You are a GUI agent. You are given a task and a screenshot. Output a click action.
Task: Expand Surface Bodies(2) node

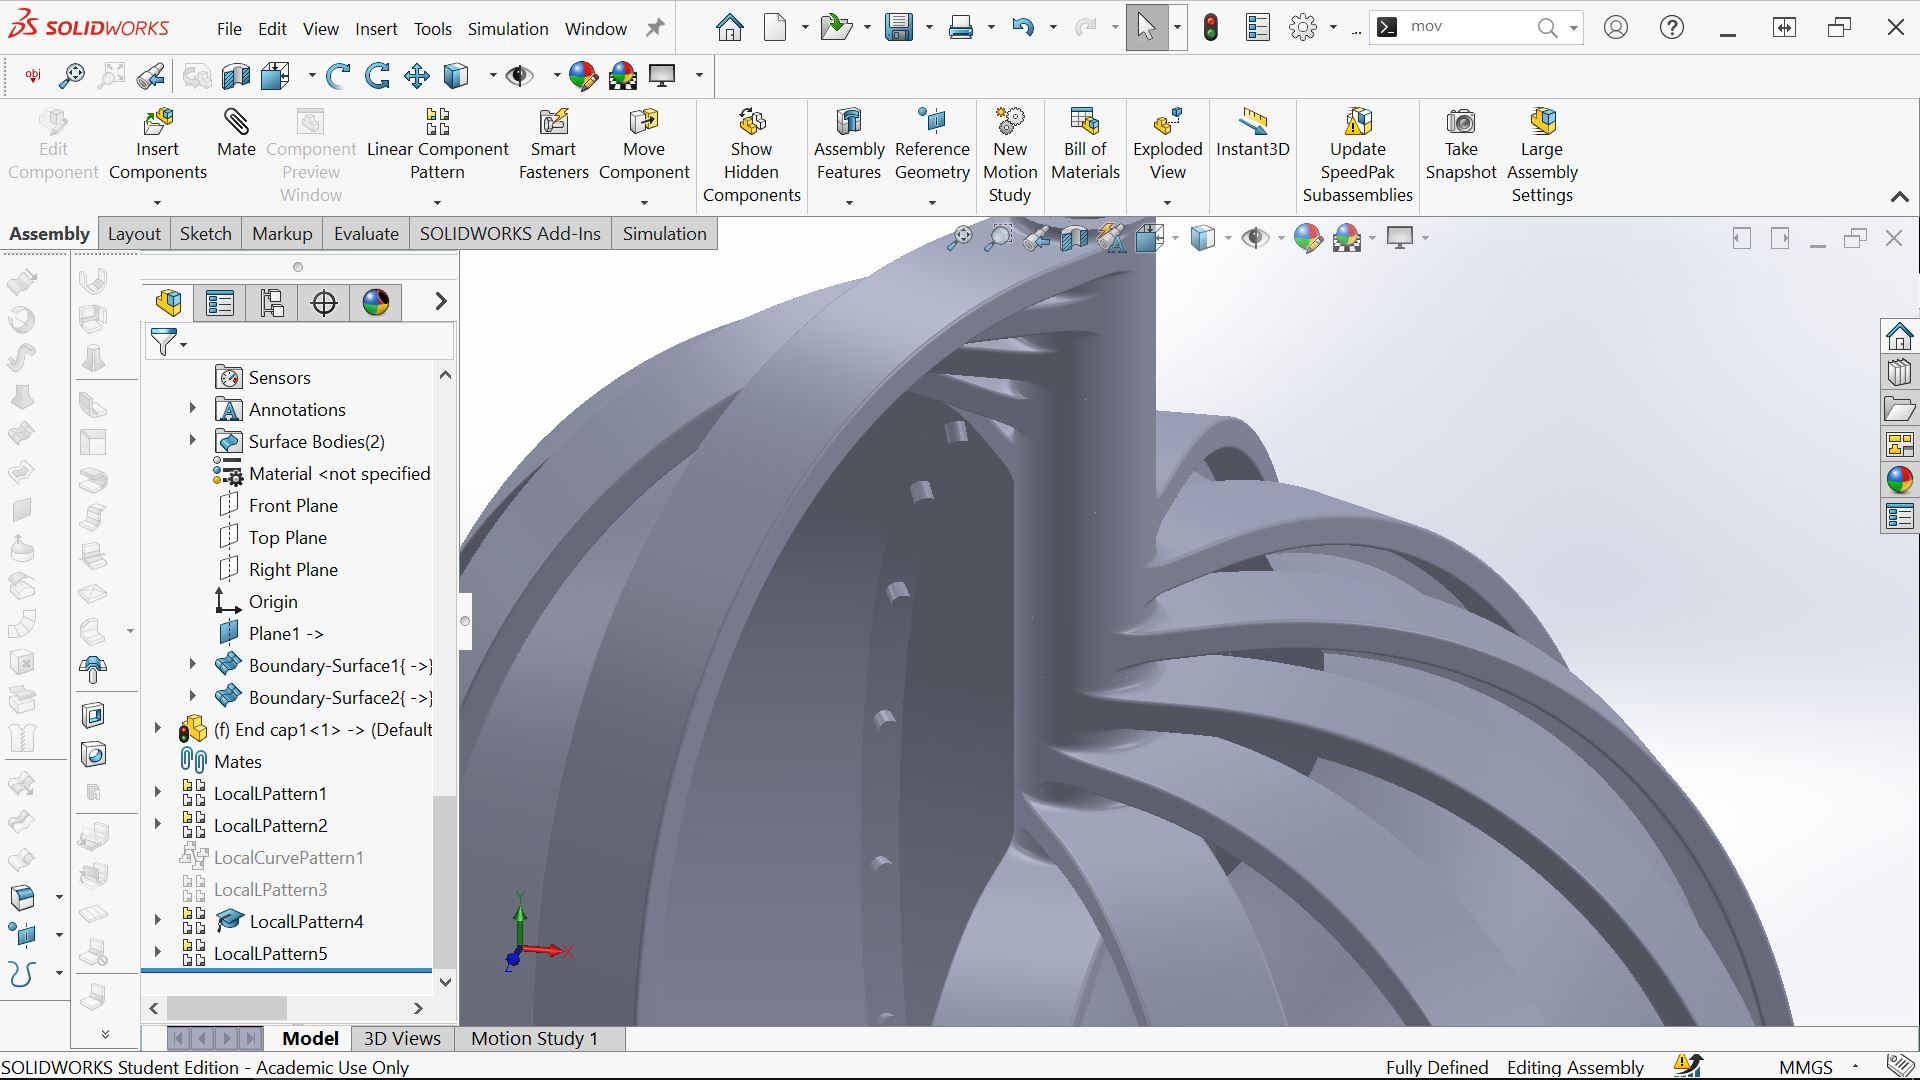[x=193, y=441]
